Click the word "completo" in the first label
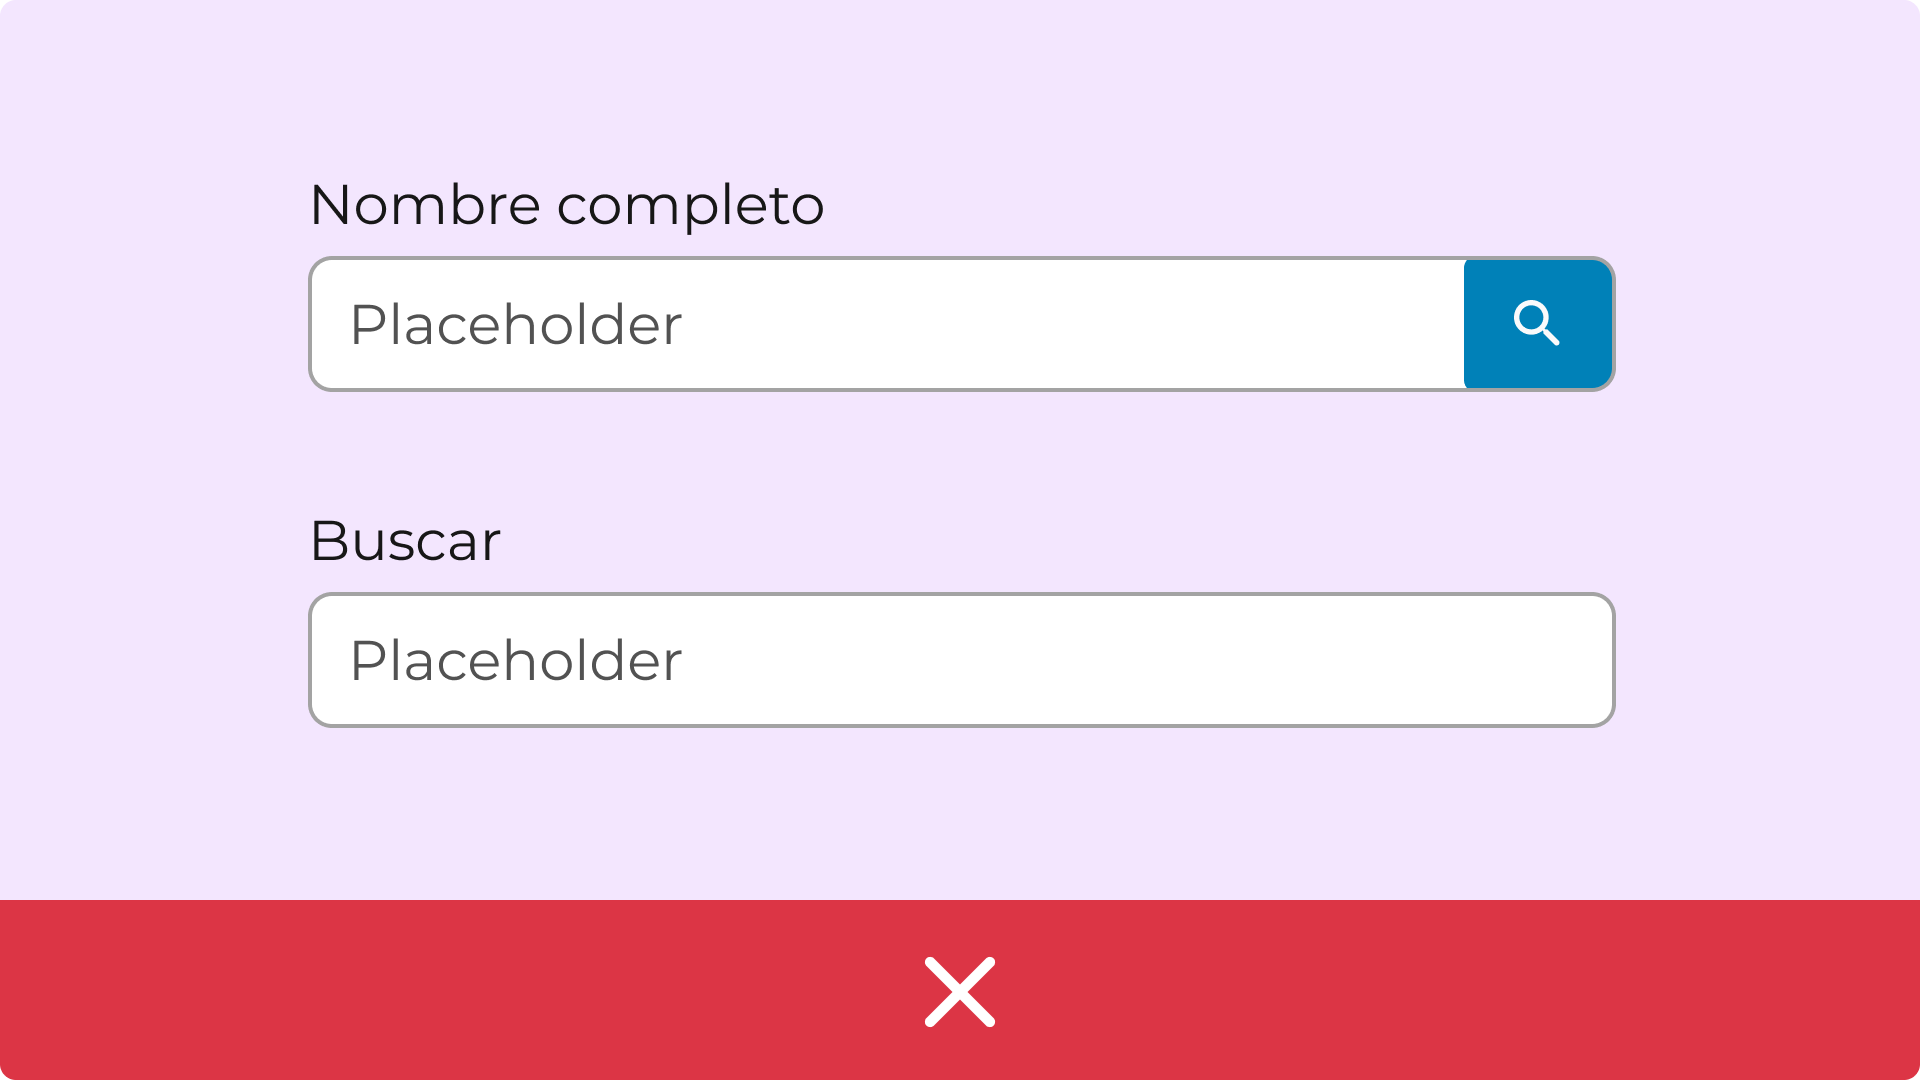 tap(690, 205)
